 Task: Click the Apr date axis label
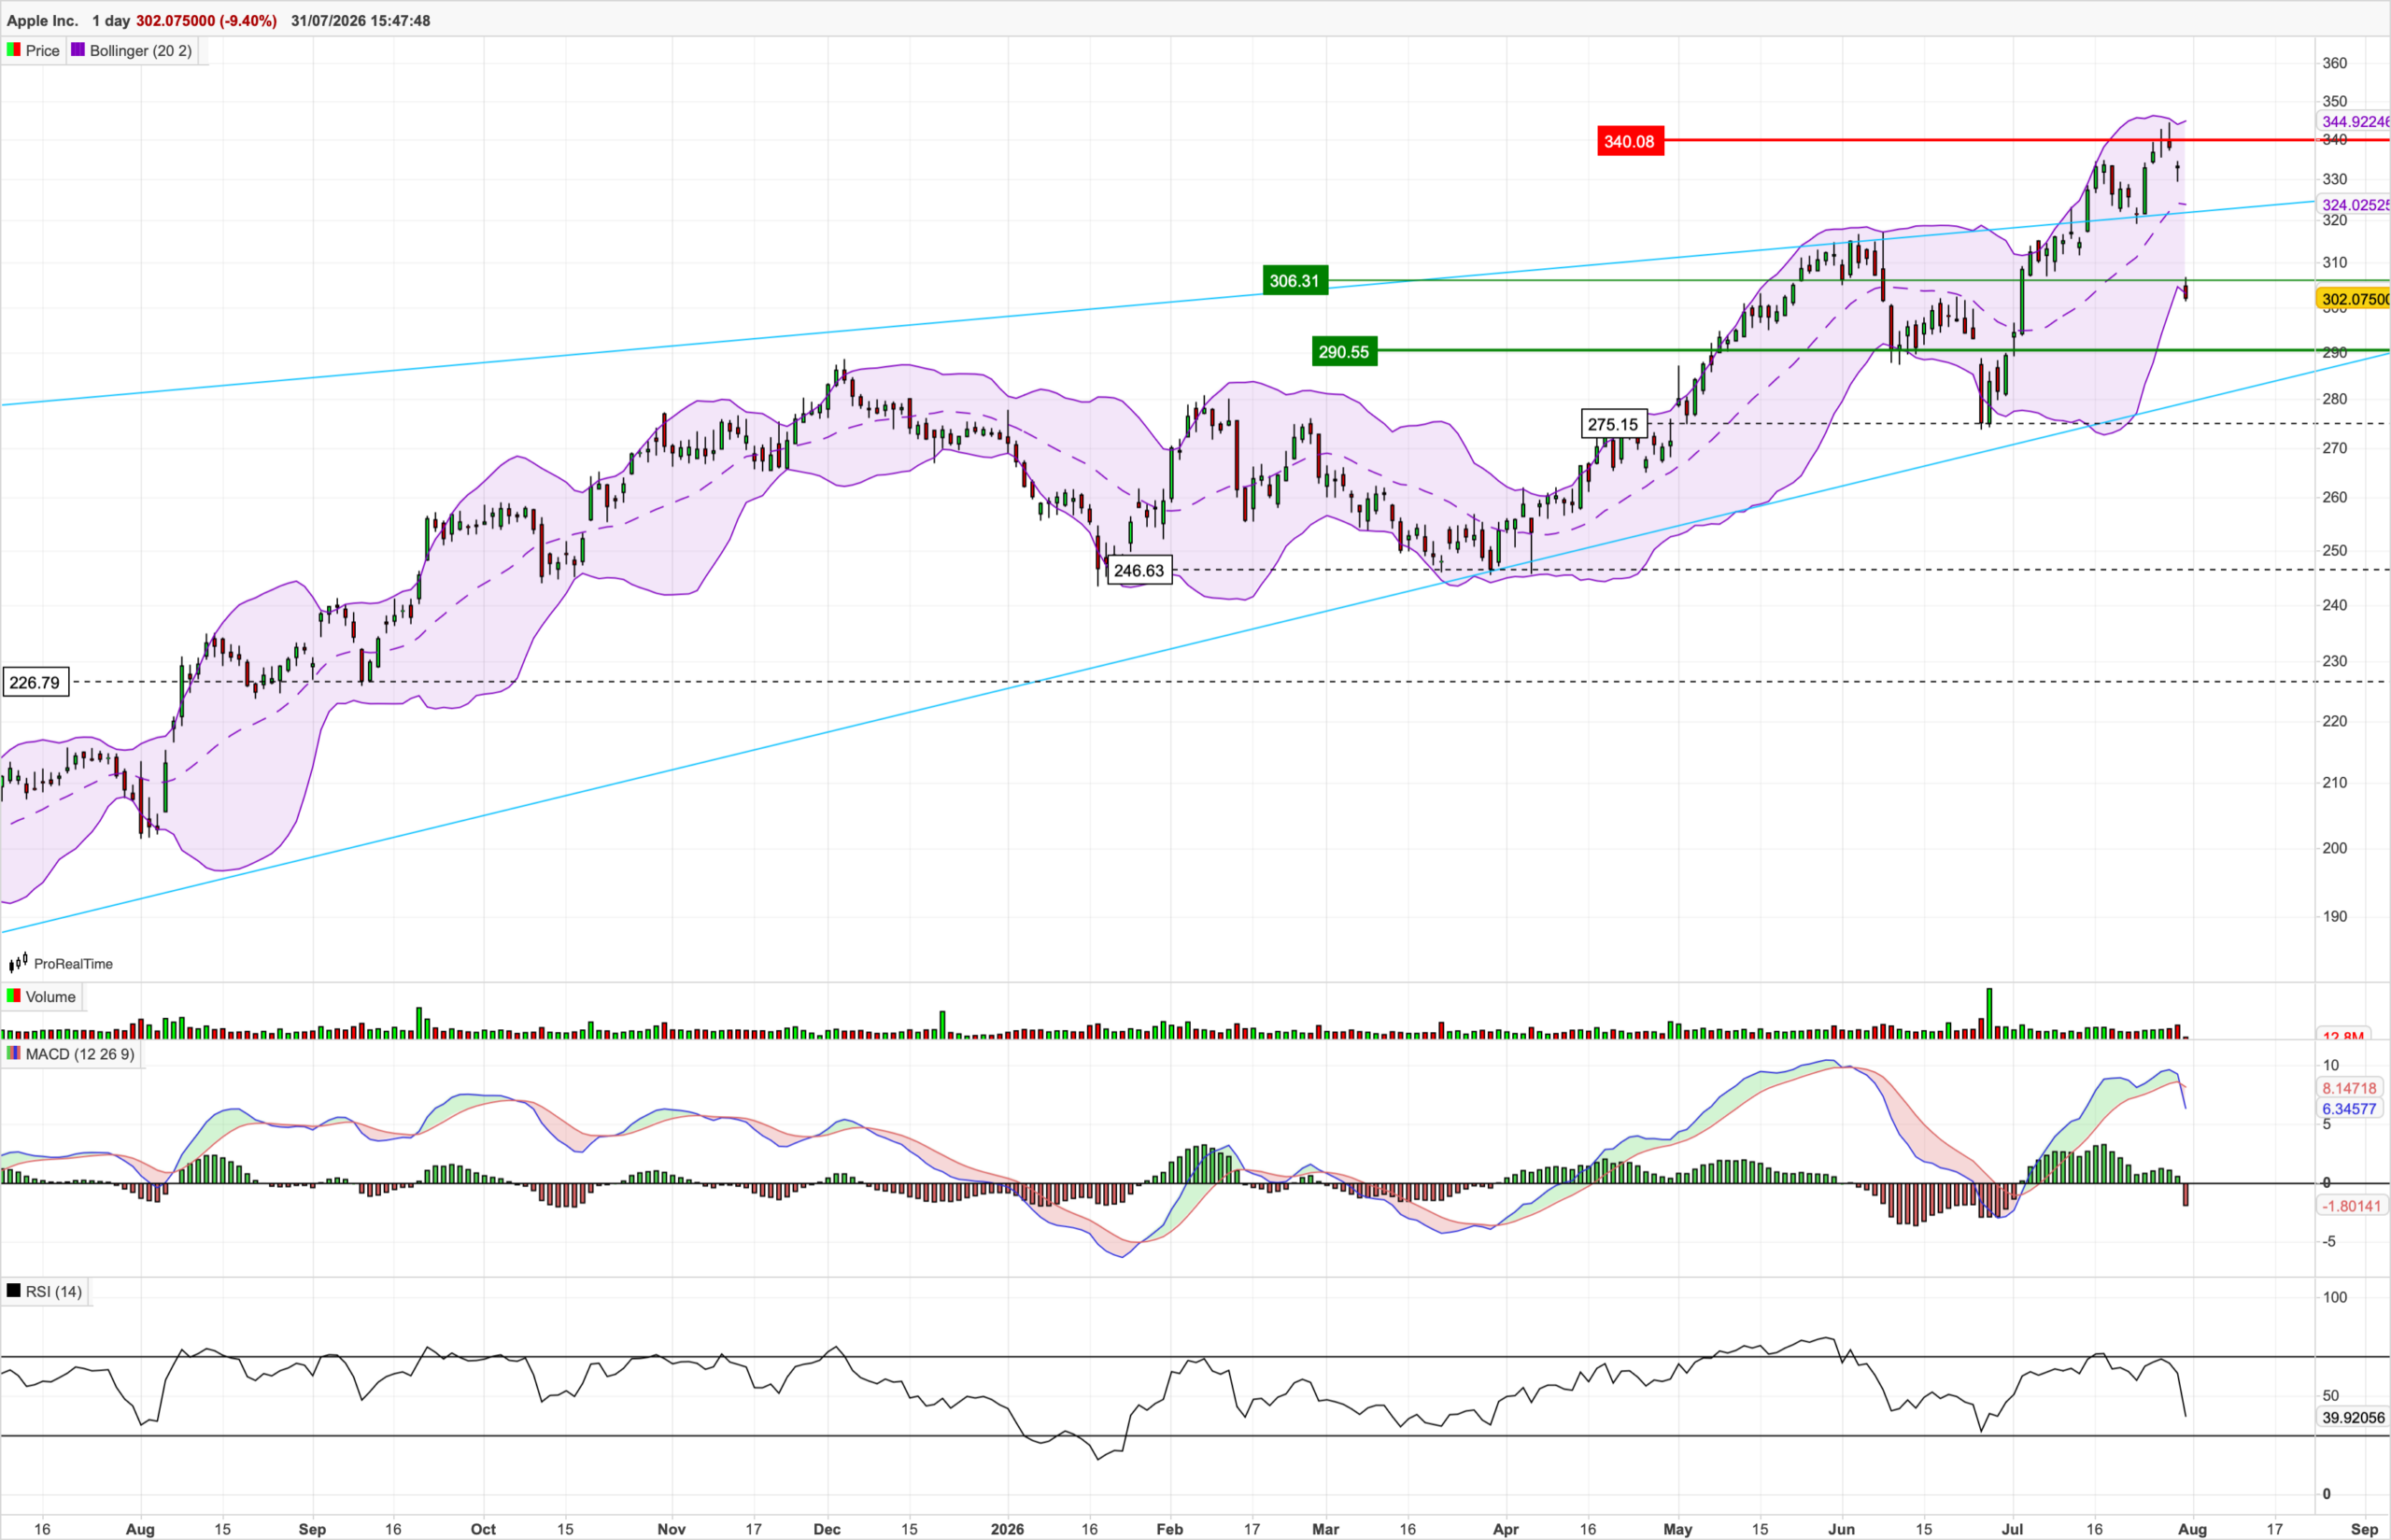[1505, 1529]
